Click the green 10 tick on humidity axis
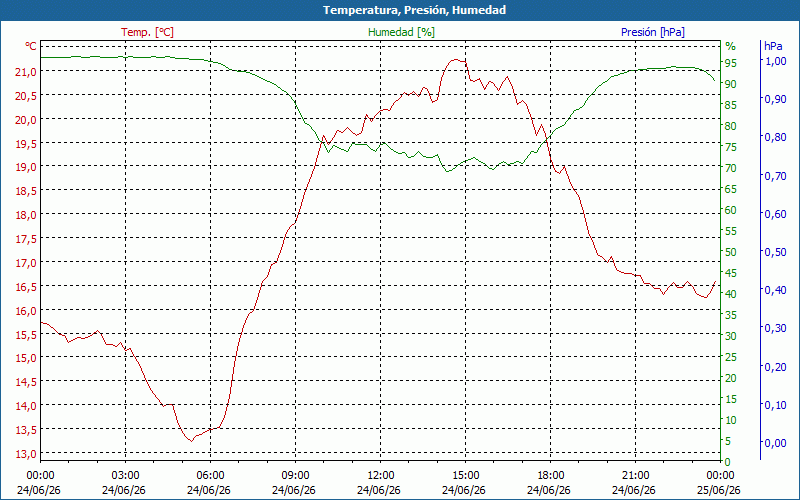 (x=731, y=420)
